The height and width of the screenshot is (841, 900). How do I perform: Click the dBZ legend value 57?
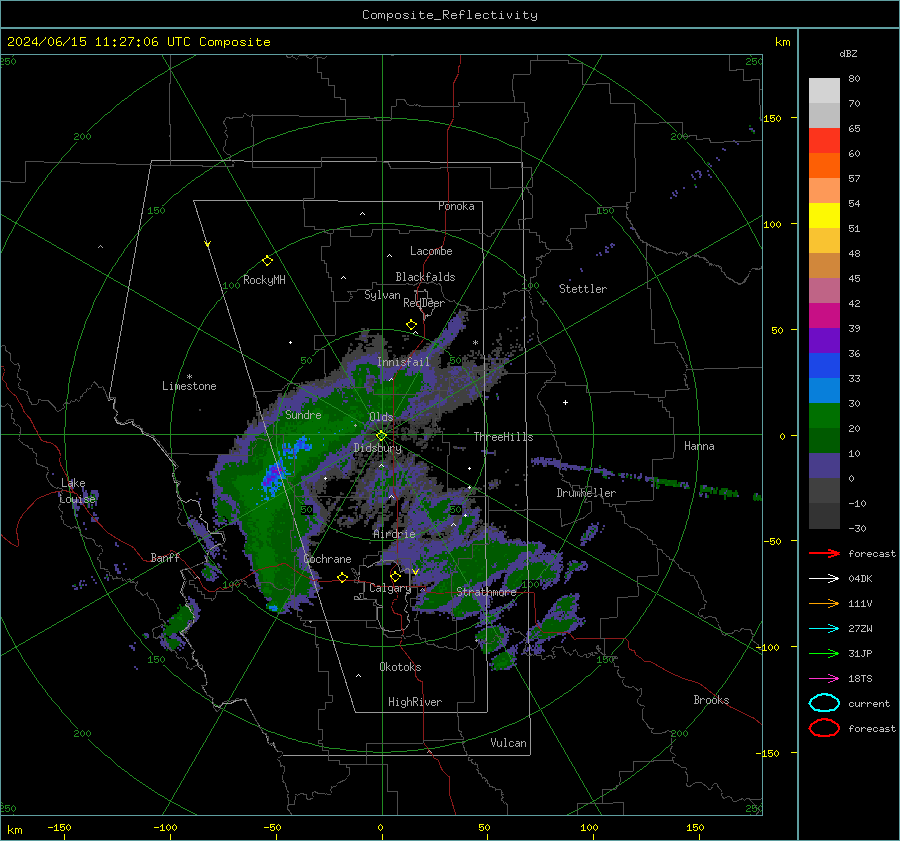pos(854,179)
